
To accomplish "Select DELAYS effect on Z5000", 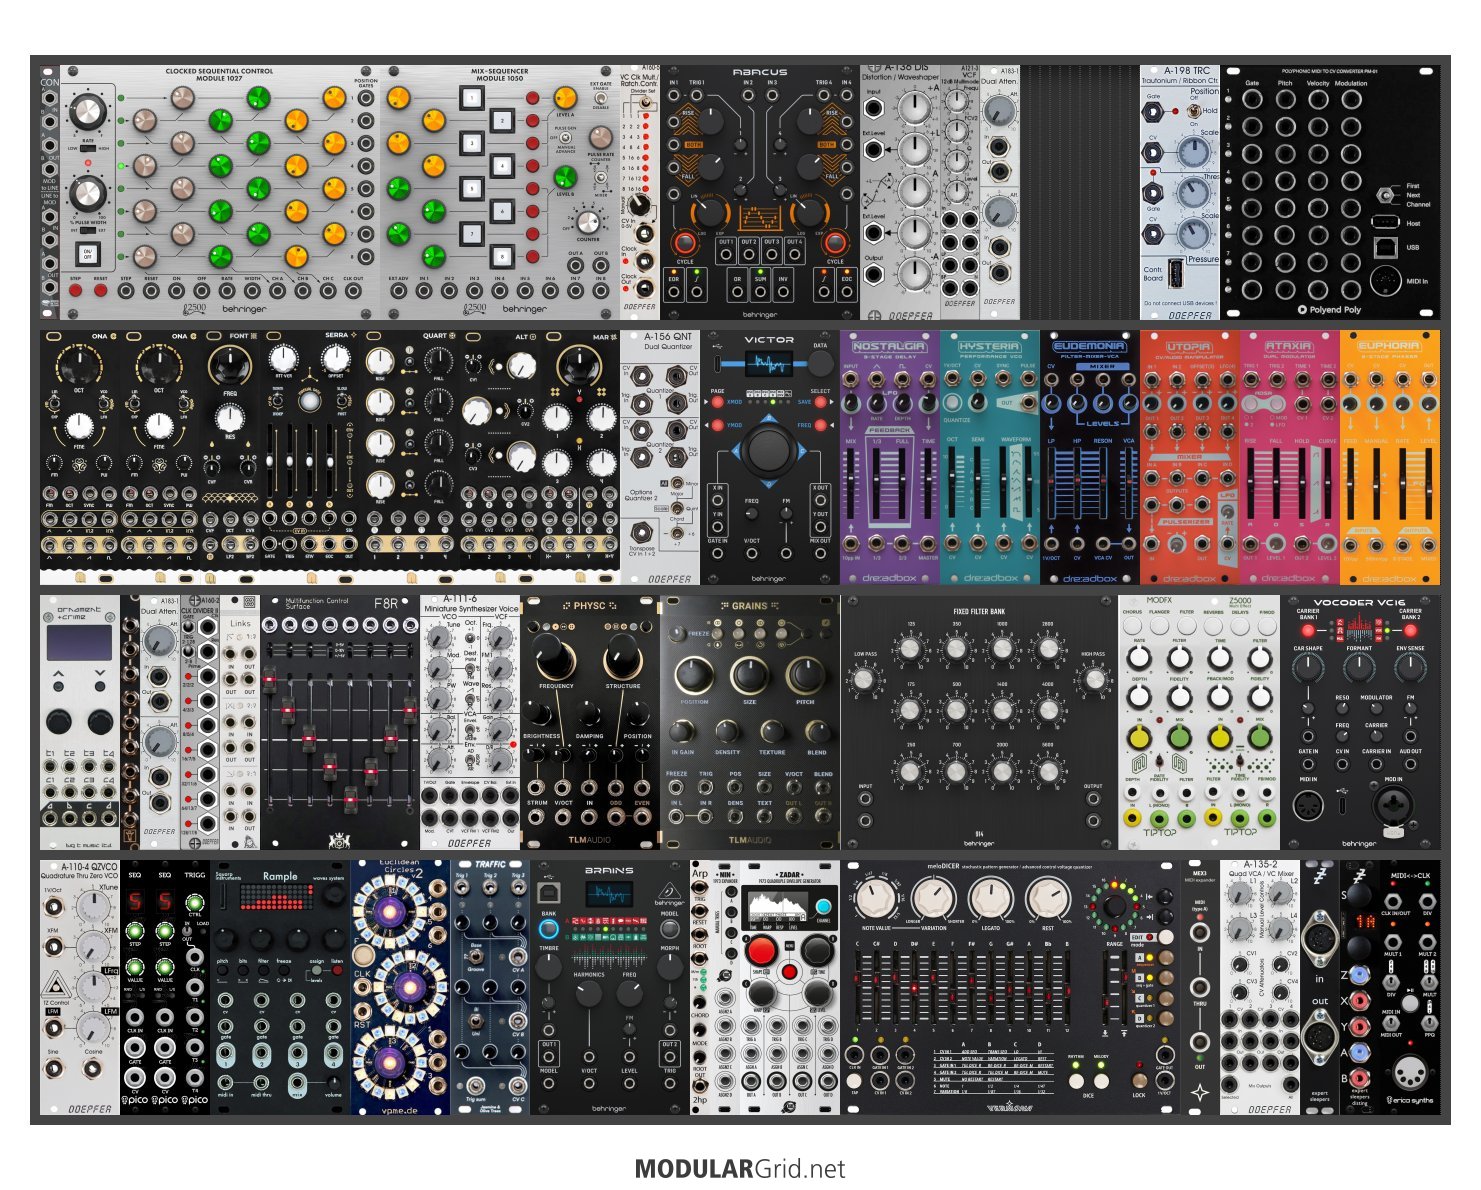I will [x=1240, y=624].
